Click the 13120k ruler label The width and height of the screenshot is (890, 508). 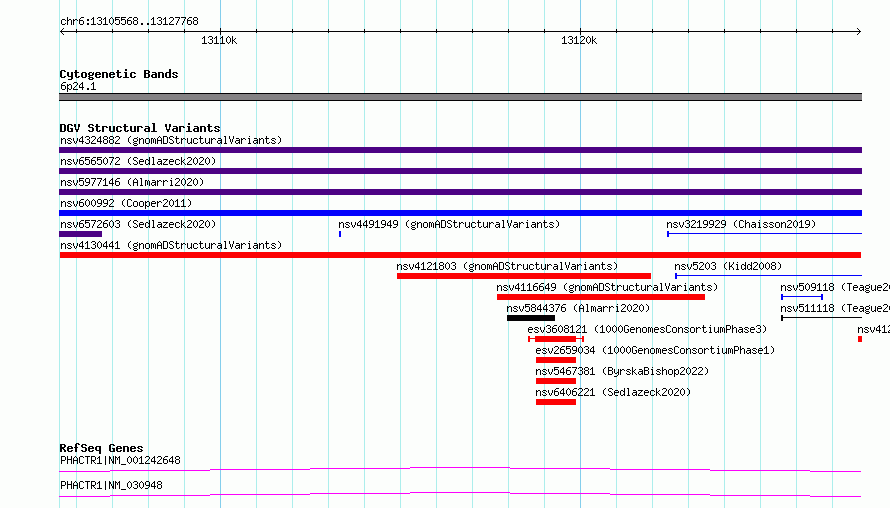pos(579,40)
